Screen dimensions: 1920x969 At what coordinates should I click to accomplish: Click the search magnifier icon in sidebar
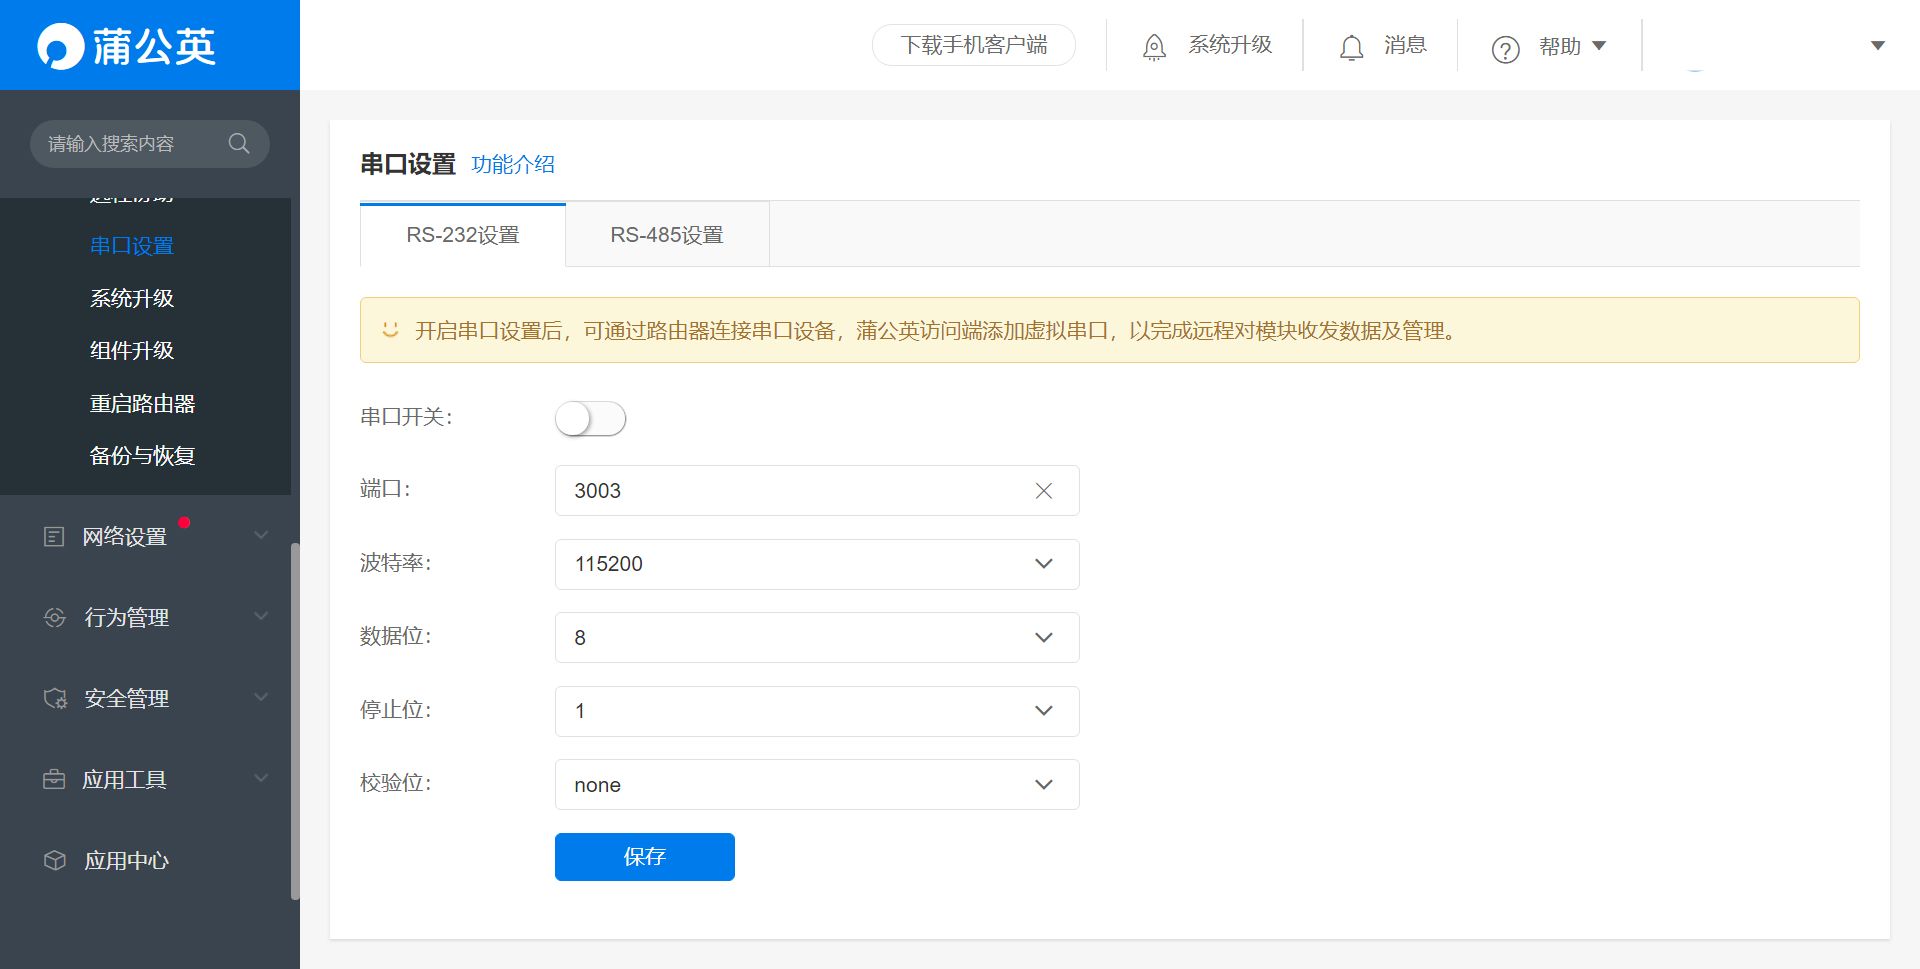238,144
